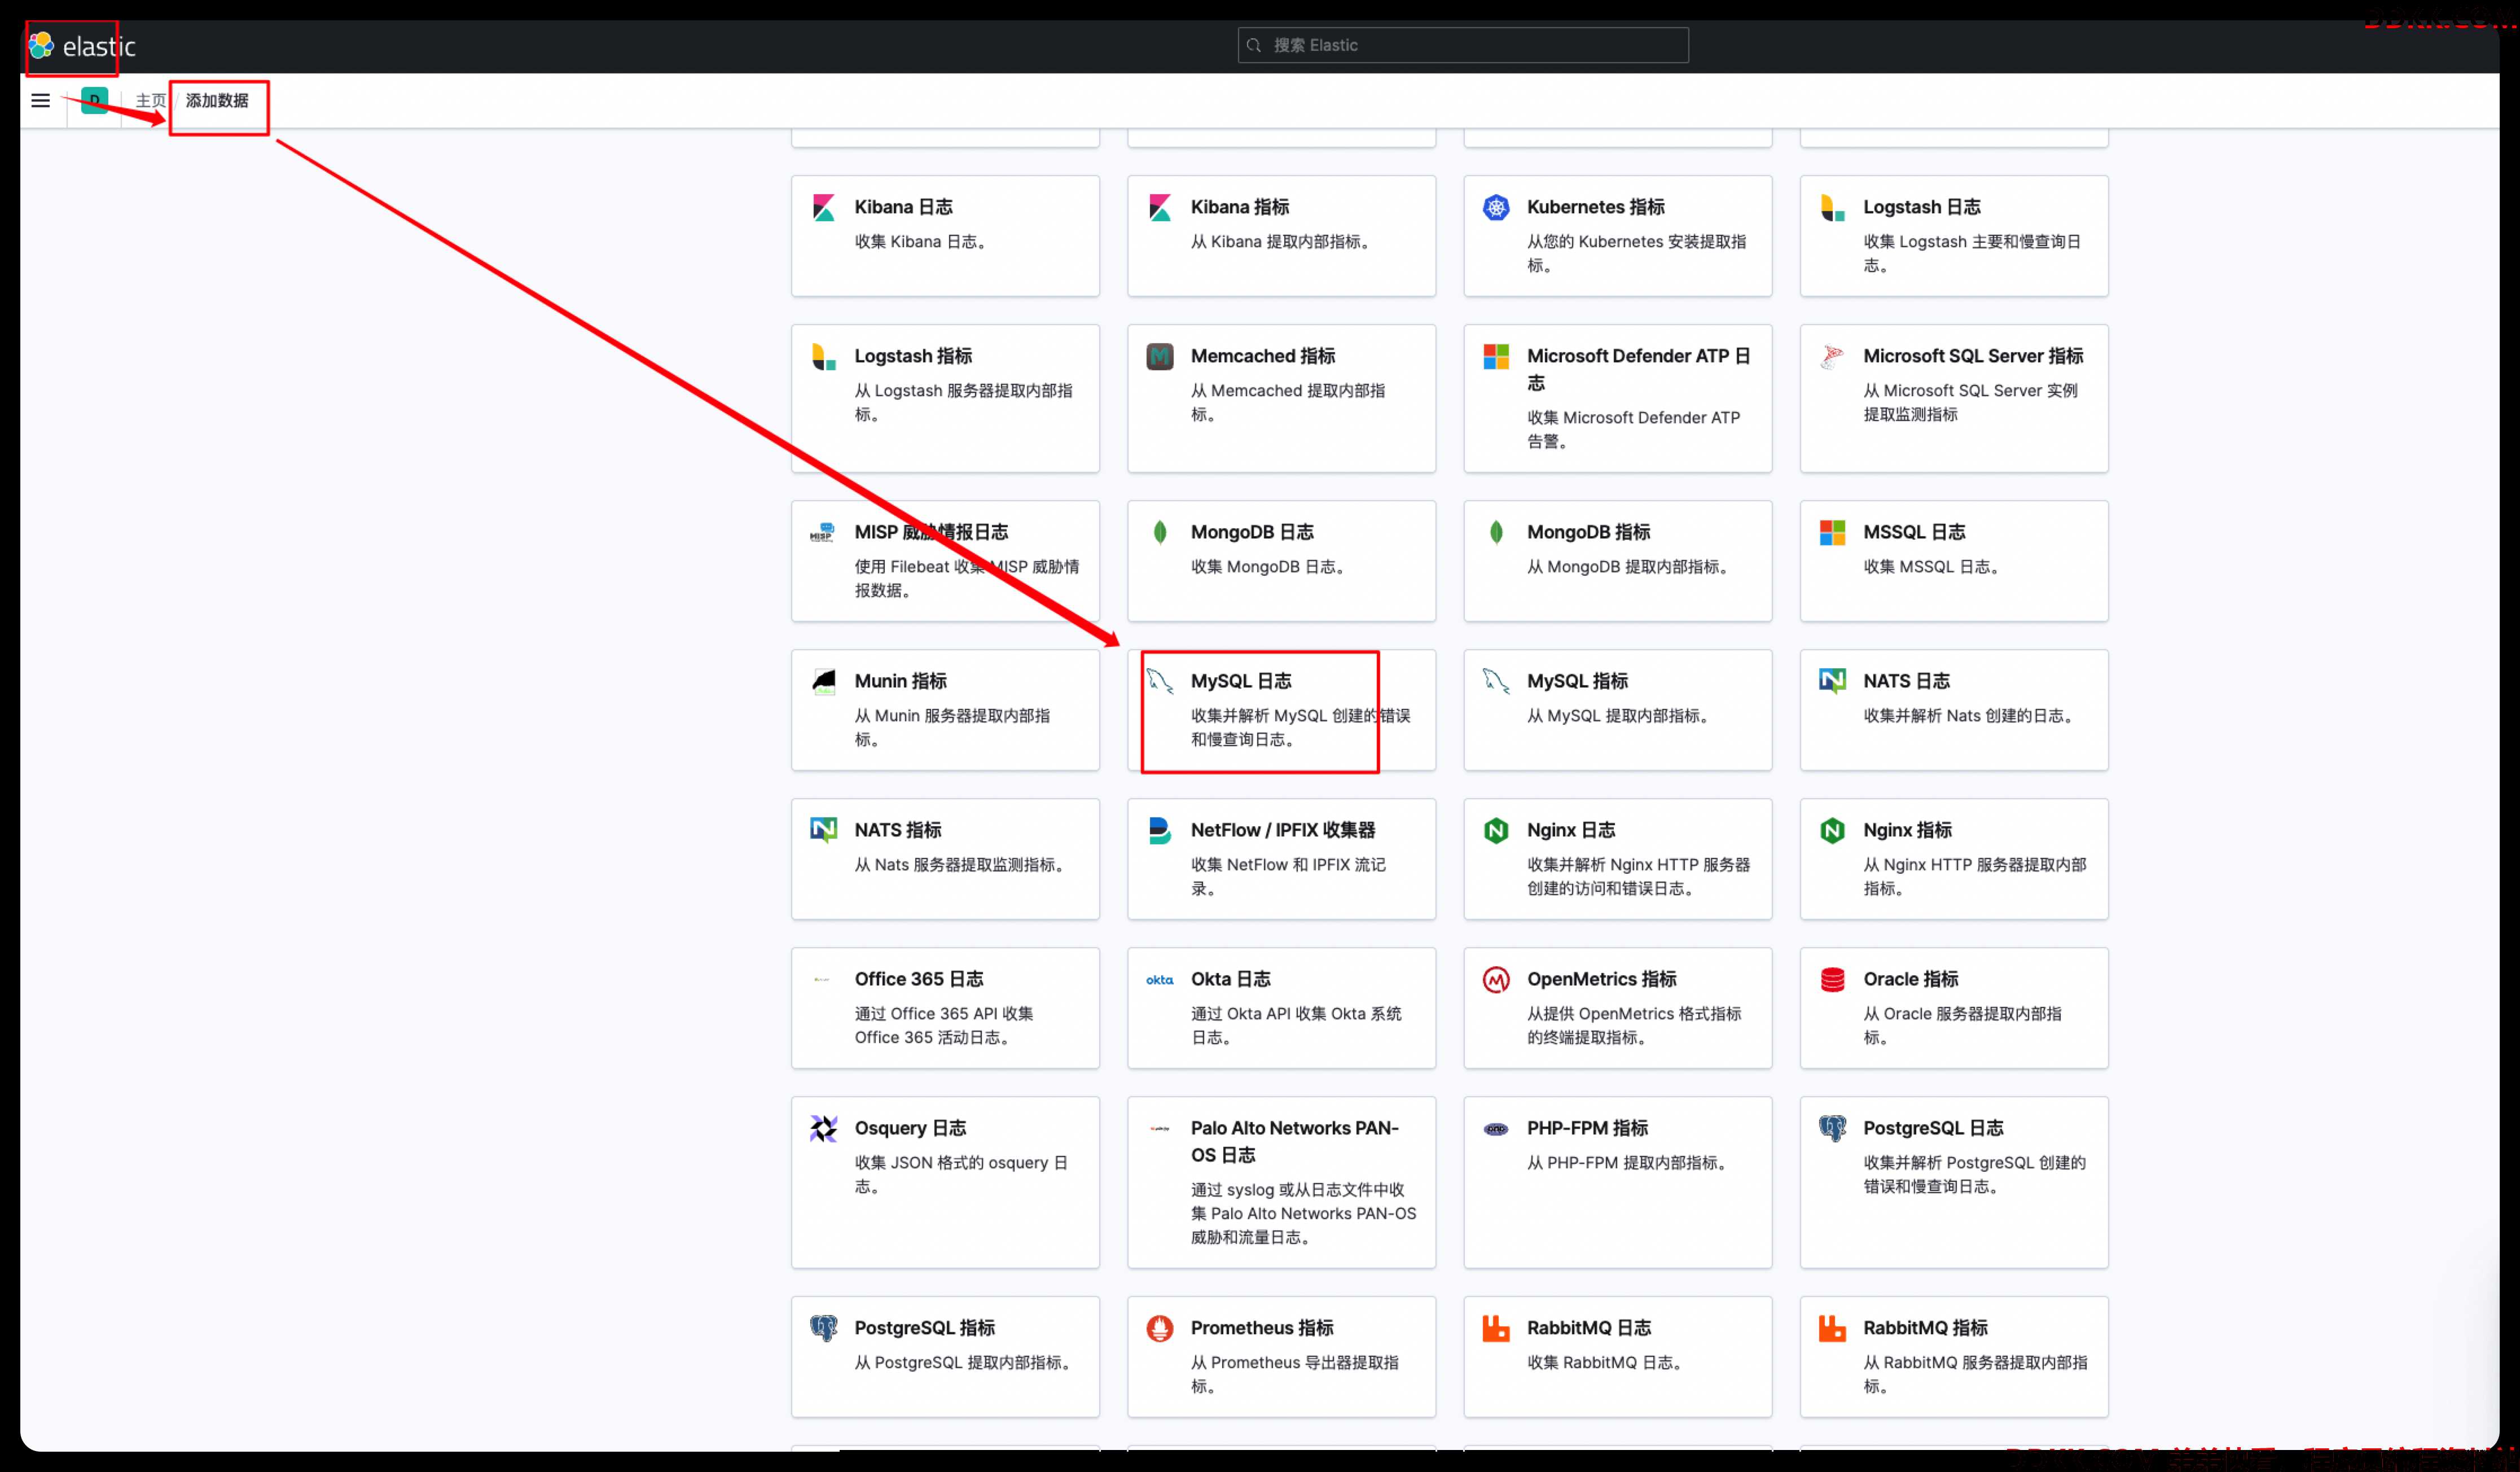Click the Elastic logo

pyautogui.click(x=81, y=46)
